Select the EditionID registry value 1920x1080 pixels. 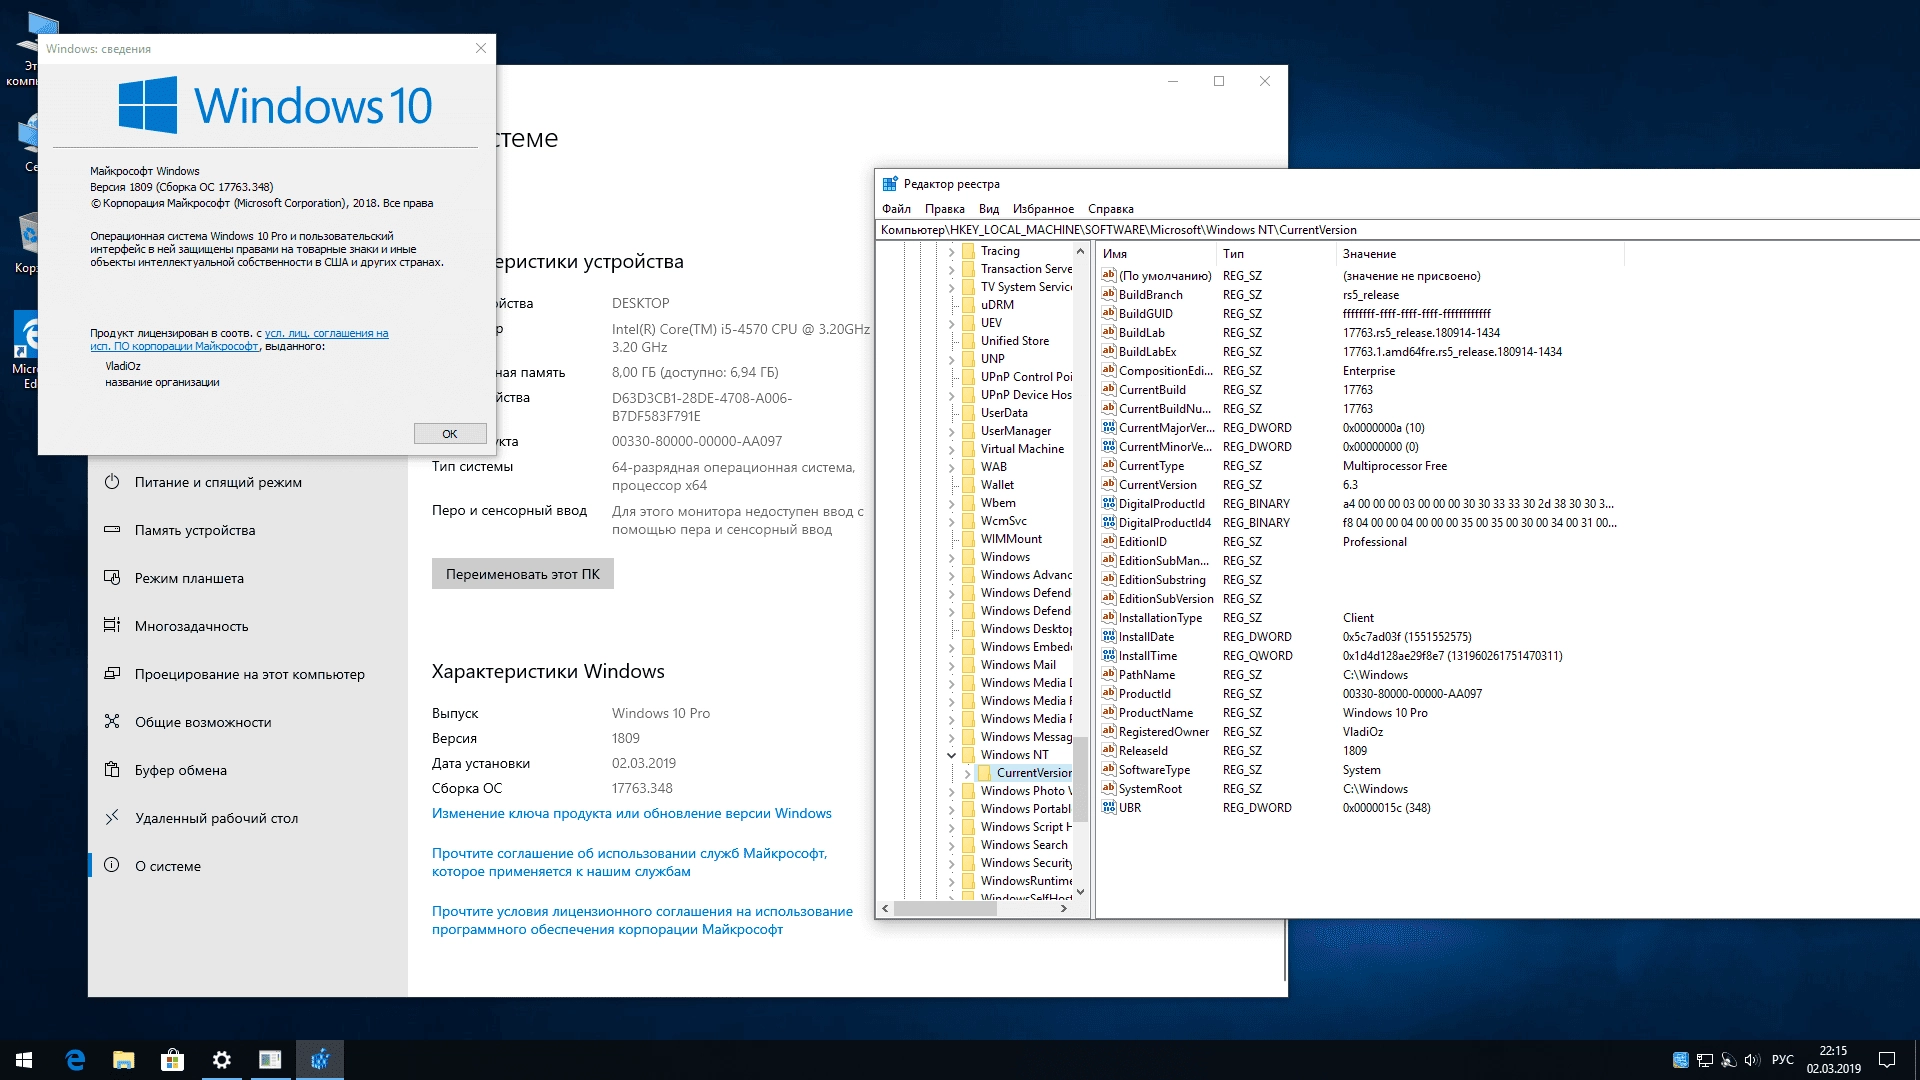[x=1142, y=542]
